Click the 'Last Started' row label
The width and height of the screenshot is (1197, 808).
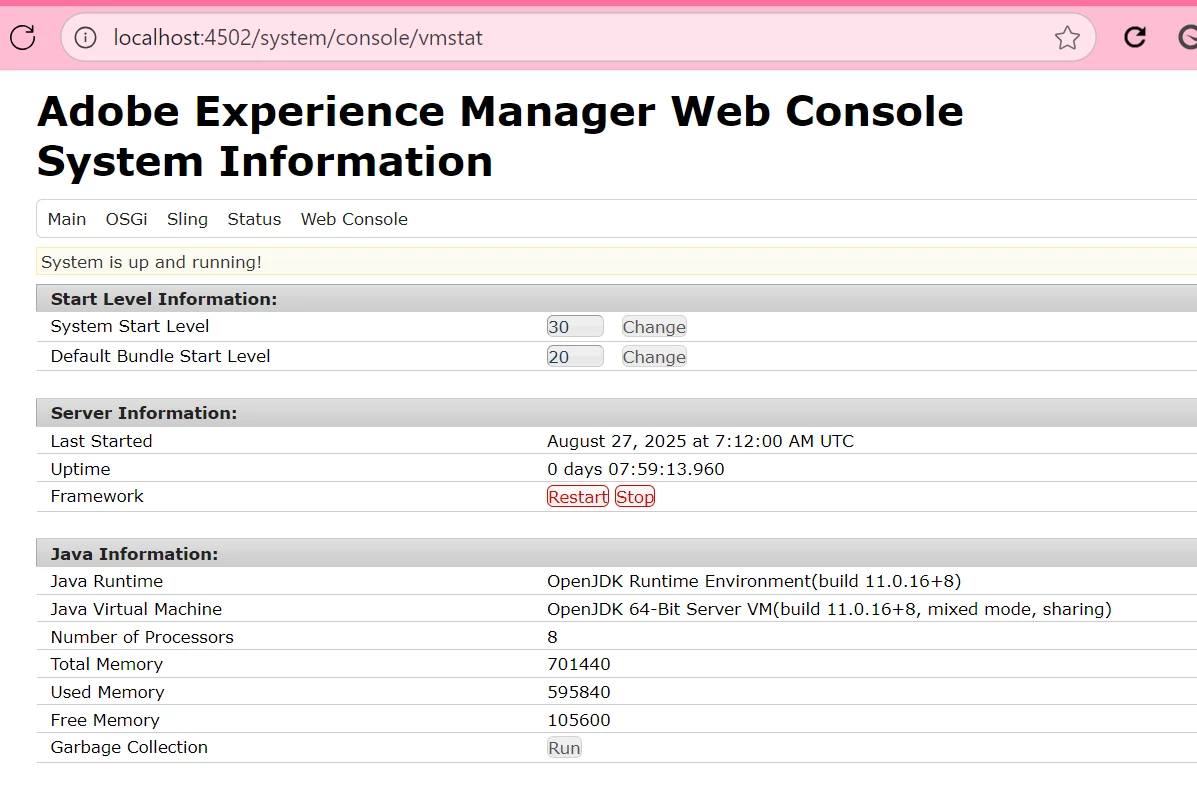102,441
